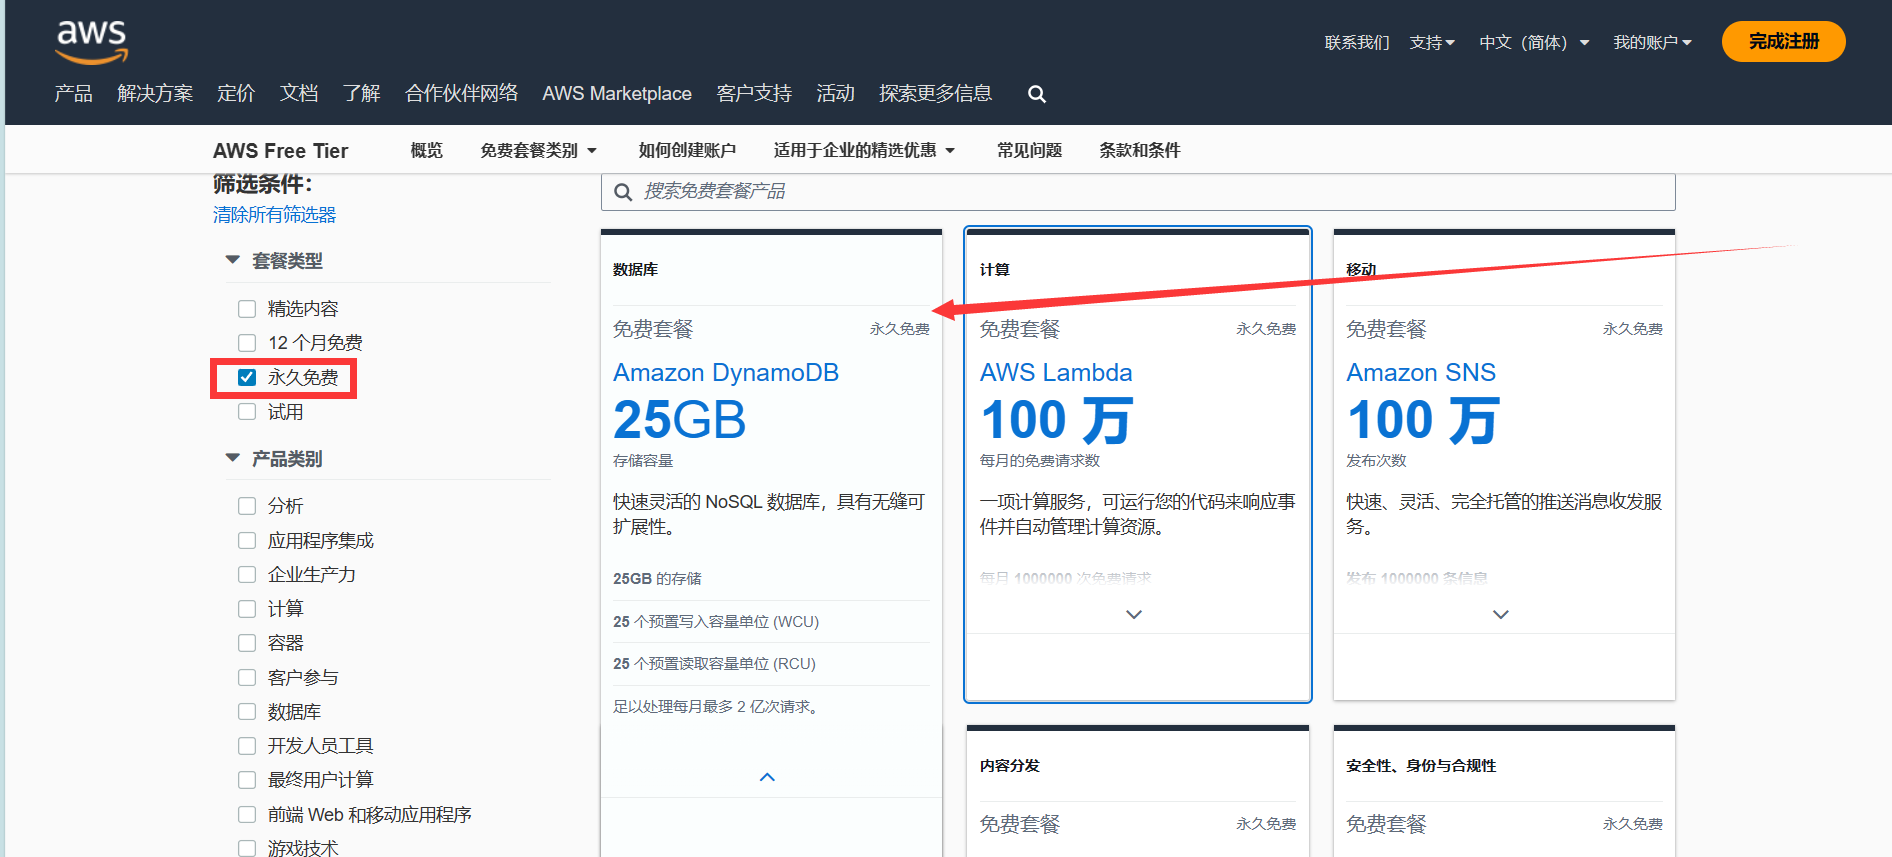Collapse the Amazon DynamoDB card with up chevron

[767, 777]
